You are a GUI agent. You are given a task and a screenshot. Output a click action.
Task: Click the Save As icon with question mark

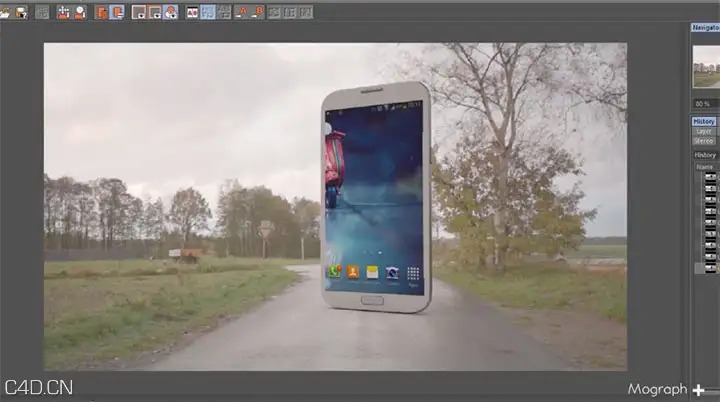coord(21,12)
